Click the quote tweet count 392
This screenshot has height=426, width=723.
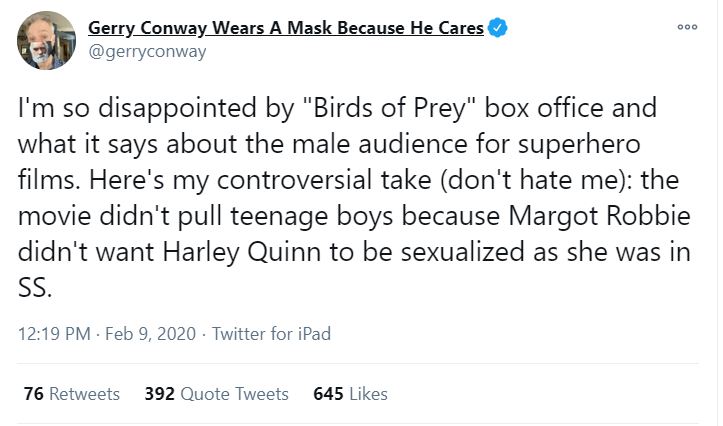[159, 394]
